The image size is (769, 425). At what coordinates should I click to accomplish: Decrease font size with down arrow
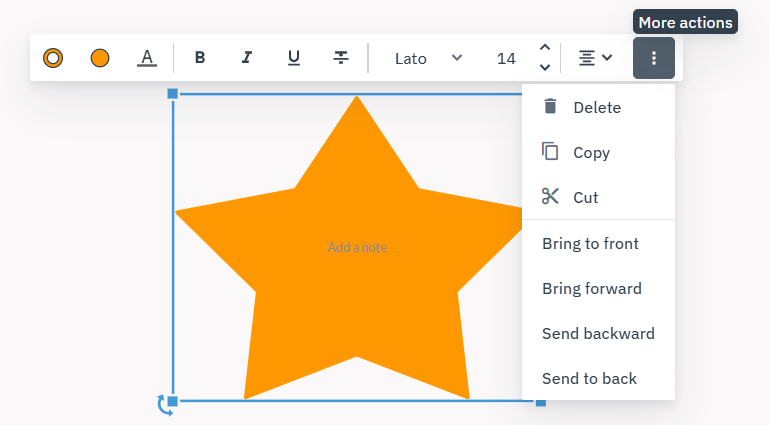coord(545,68)
